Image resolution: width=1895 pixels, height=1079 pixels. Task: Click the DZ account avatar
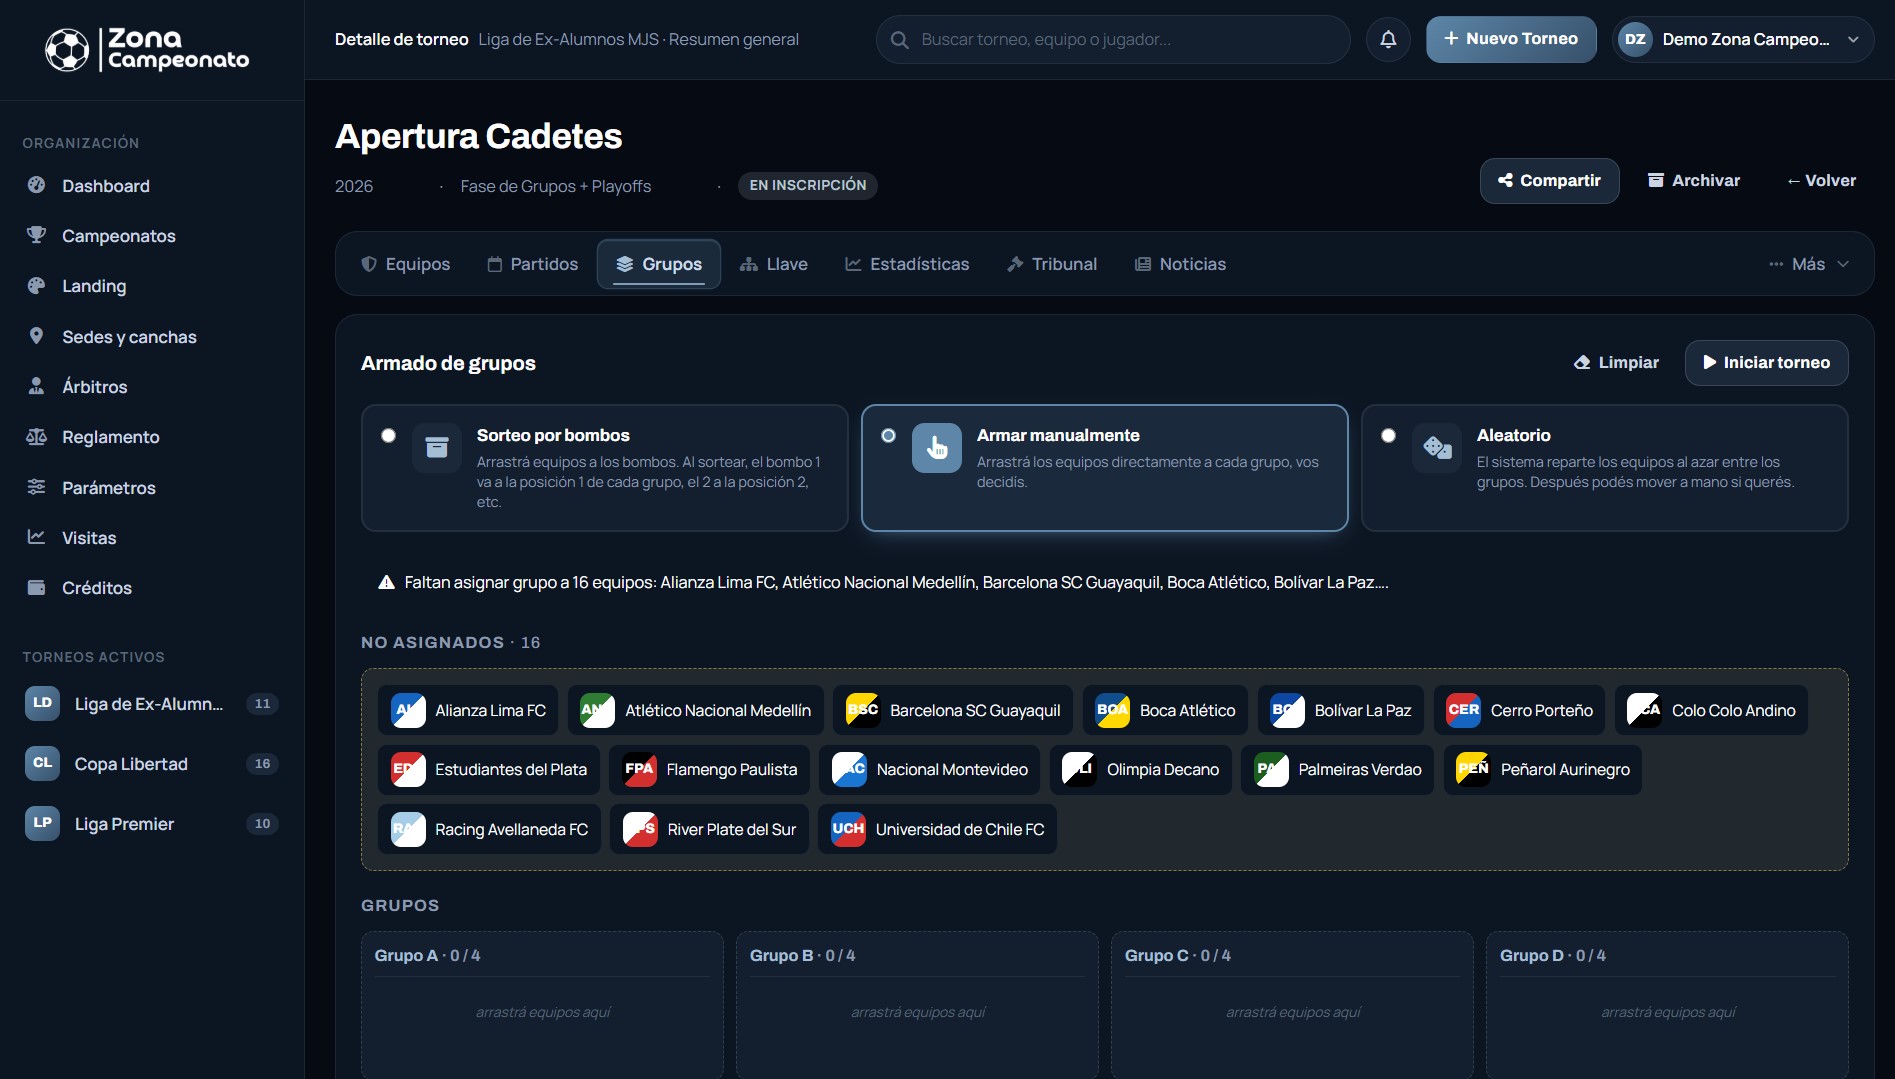1635,39
